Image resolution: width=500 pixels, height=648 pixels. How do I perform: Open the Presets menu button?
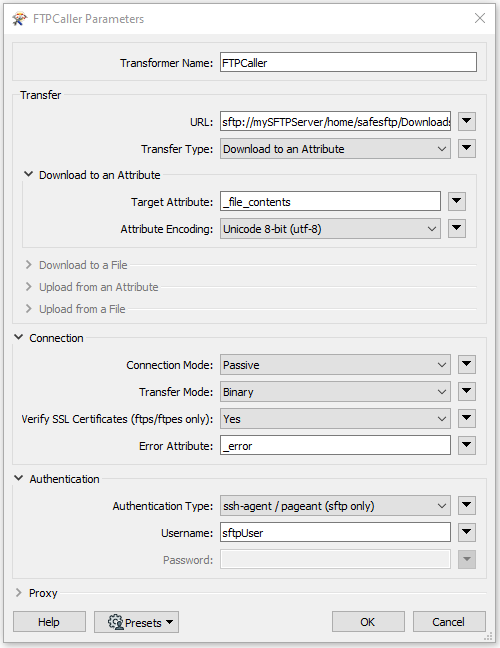click(x=136, y=622)
